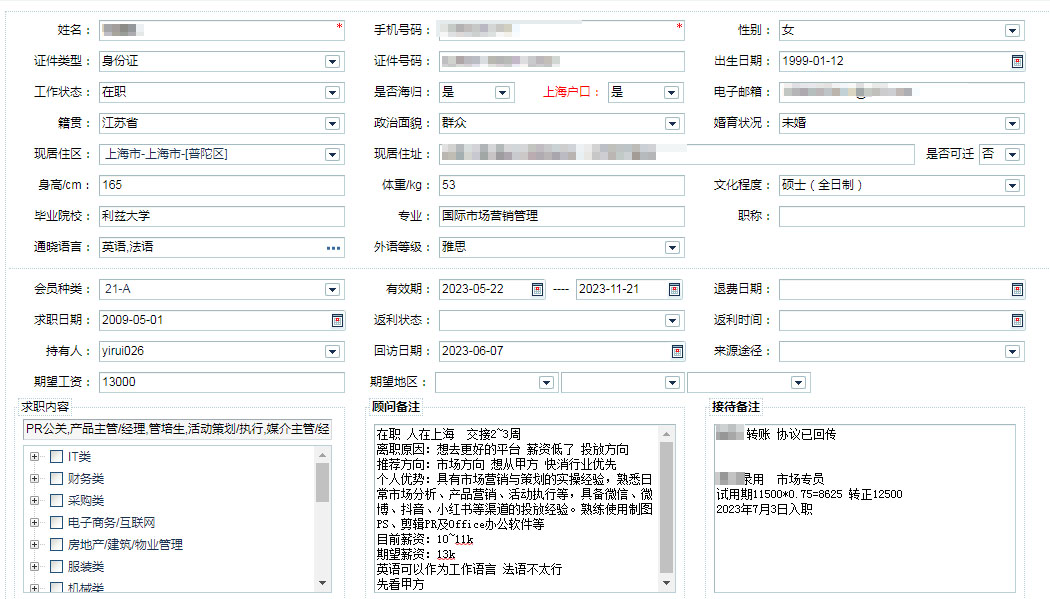Open the second 期望地区 dropdown
Image resolution: width=1050 pixels, height=599 pixels.
[x=672, y=383]
